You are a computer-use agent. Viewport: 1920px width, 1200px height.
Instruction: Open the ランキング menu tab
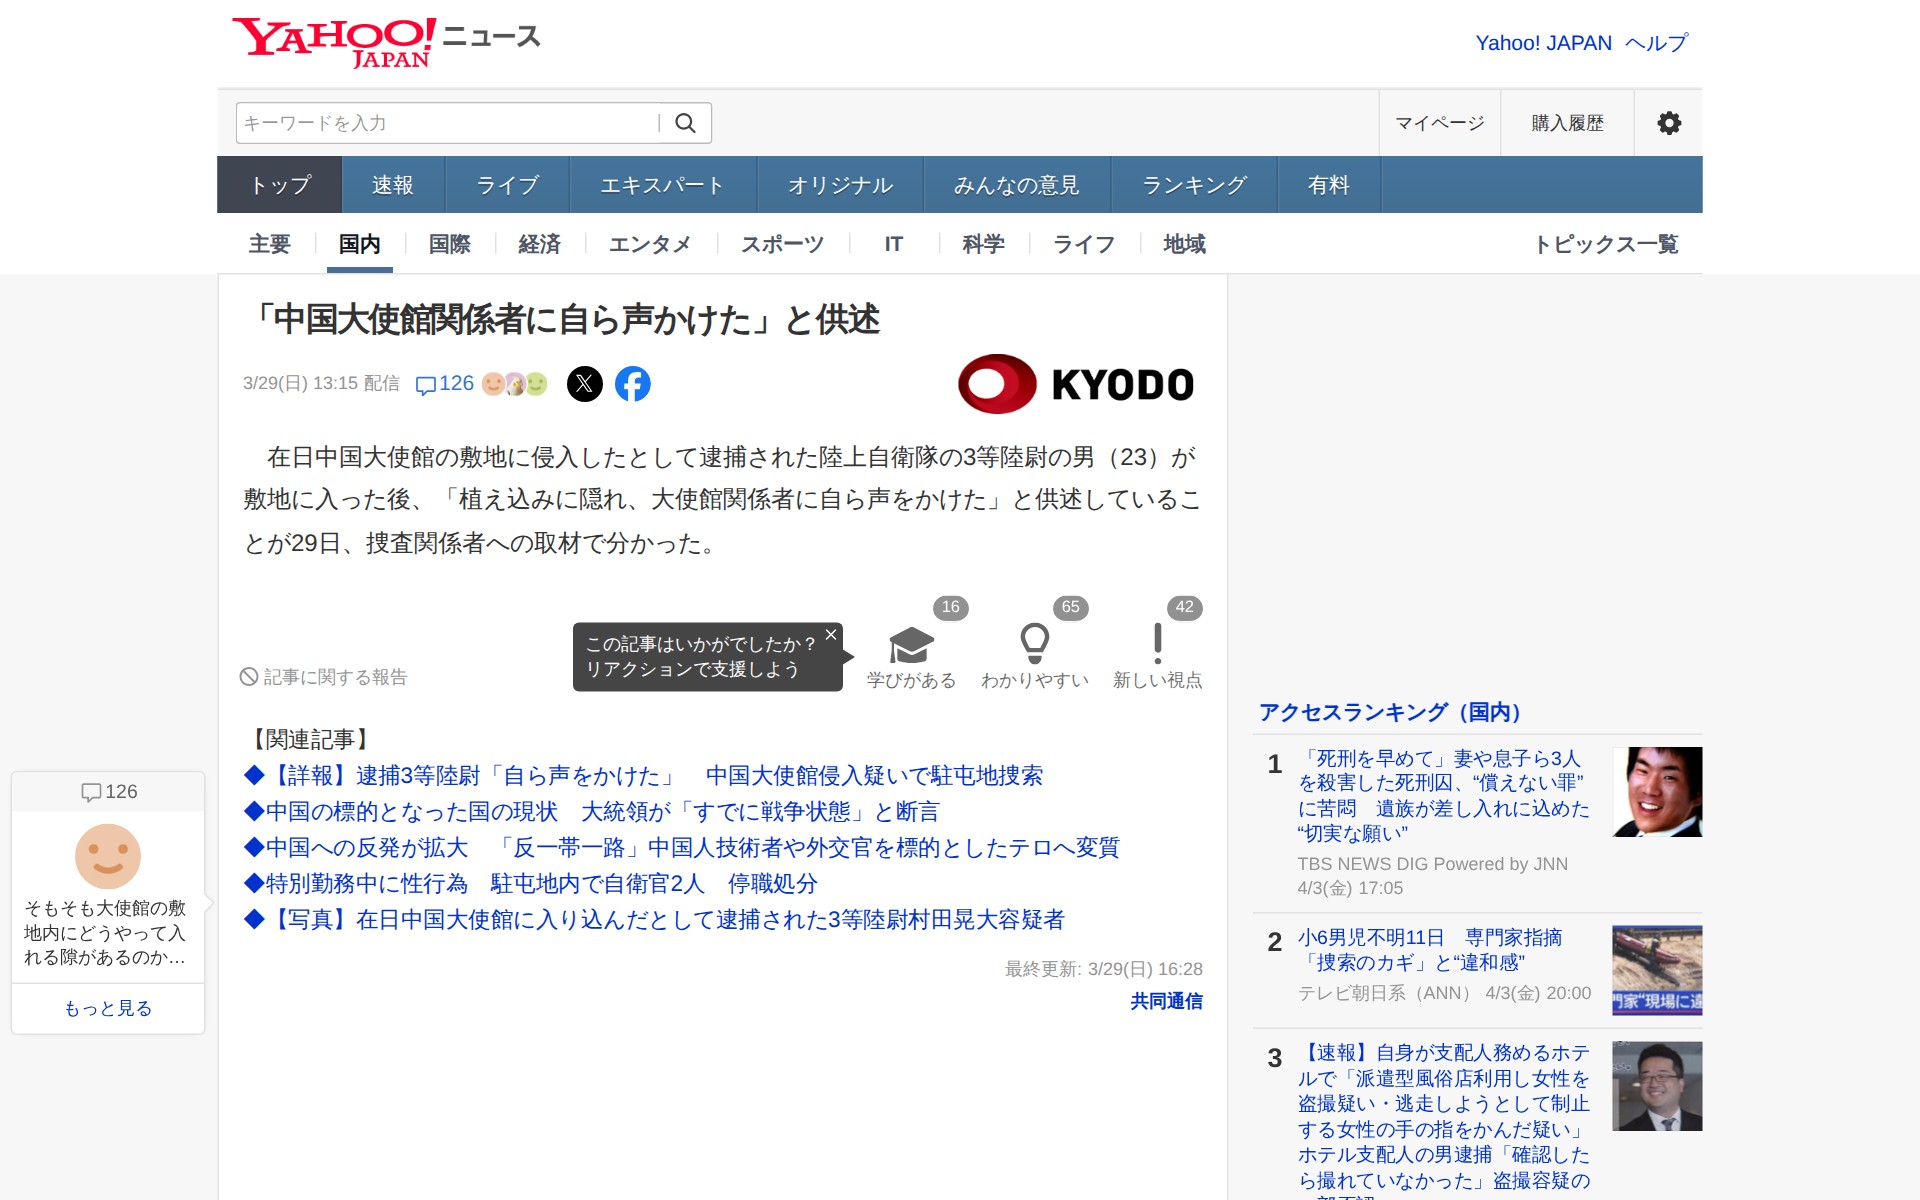(x=1194, y=185)
